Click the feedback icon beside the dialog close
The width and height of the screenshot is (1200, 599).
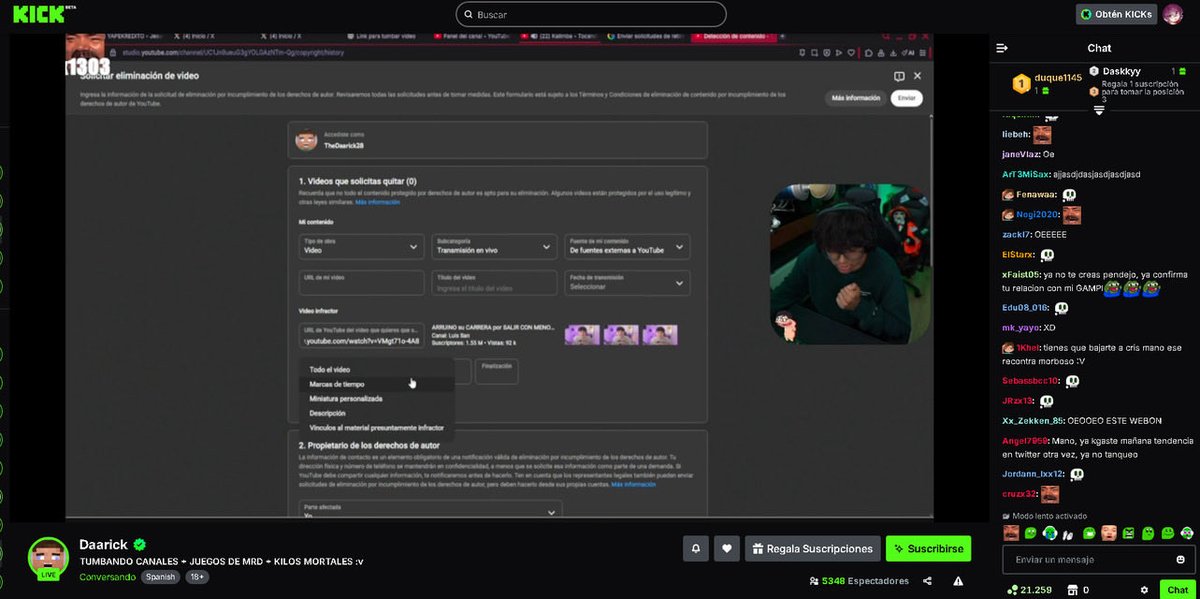899,76
